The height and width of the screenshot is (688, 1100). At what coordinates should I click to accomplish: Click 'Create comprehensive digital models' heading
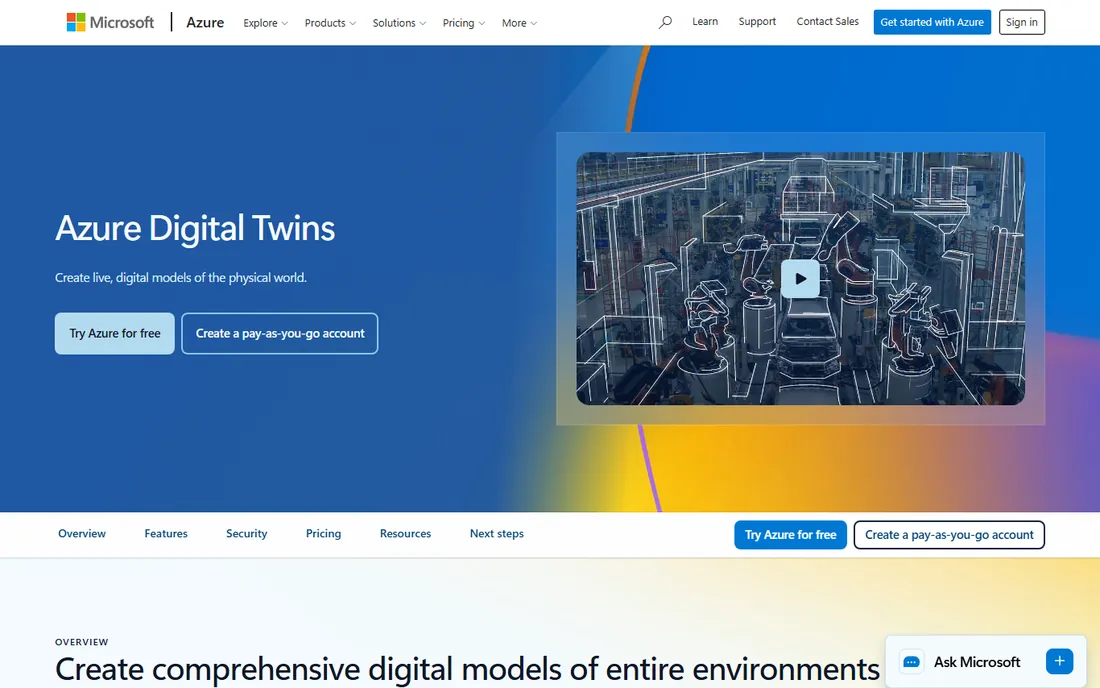click(467, 668)
